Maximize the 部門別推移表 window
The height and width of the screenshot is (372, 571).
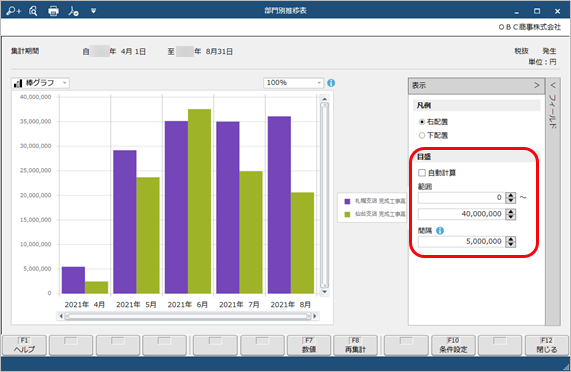(537, 11)
